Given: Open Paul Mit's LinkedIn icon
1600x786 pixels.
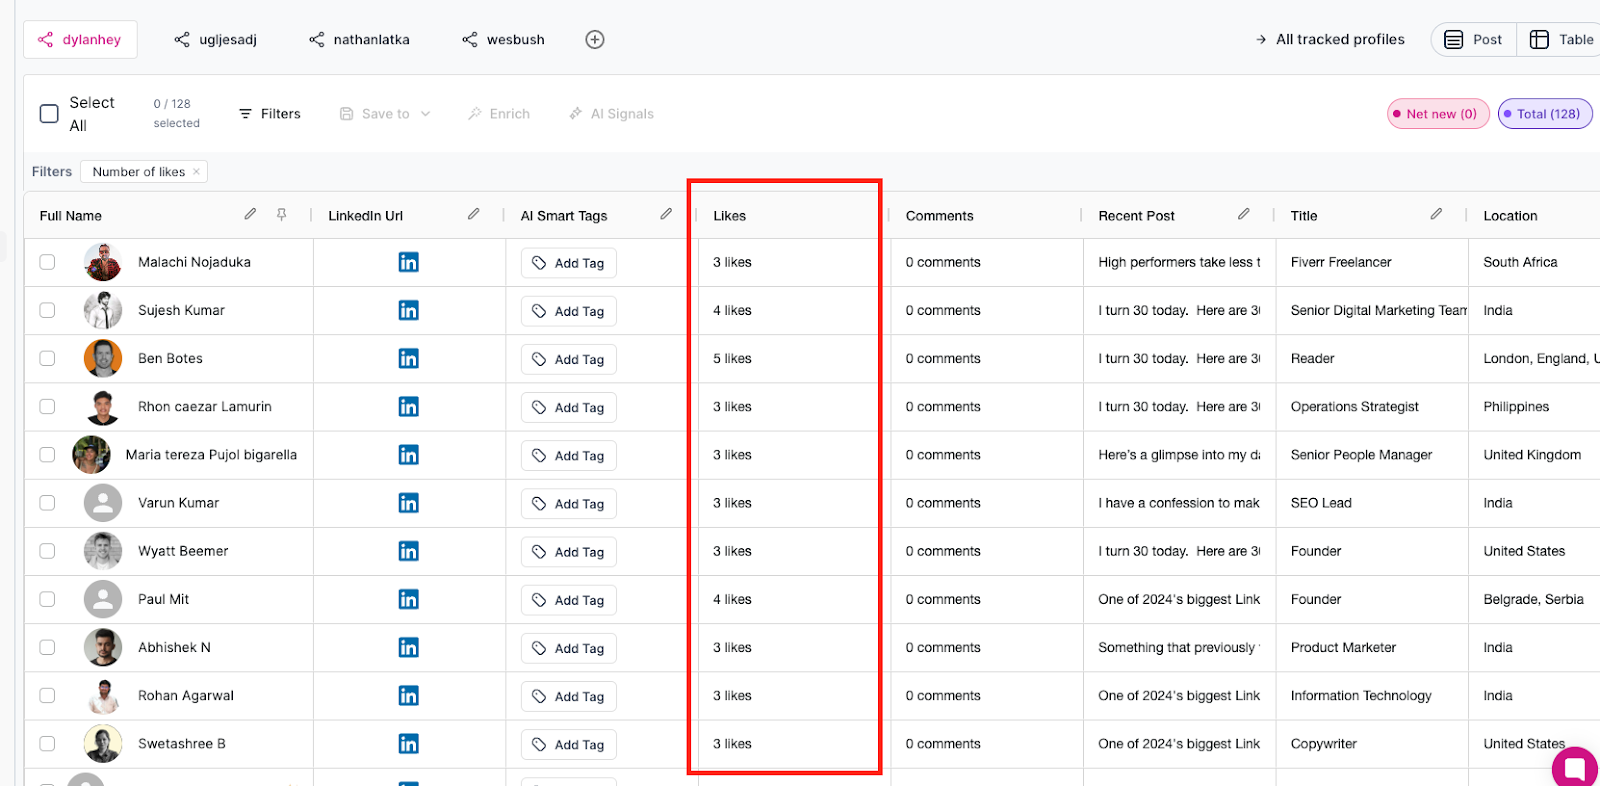Looking at the screenshot, I should pyautogui.click(x=408, y=599).
